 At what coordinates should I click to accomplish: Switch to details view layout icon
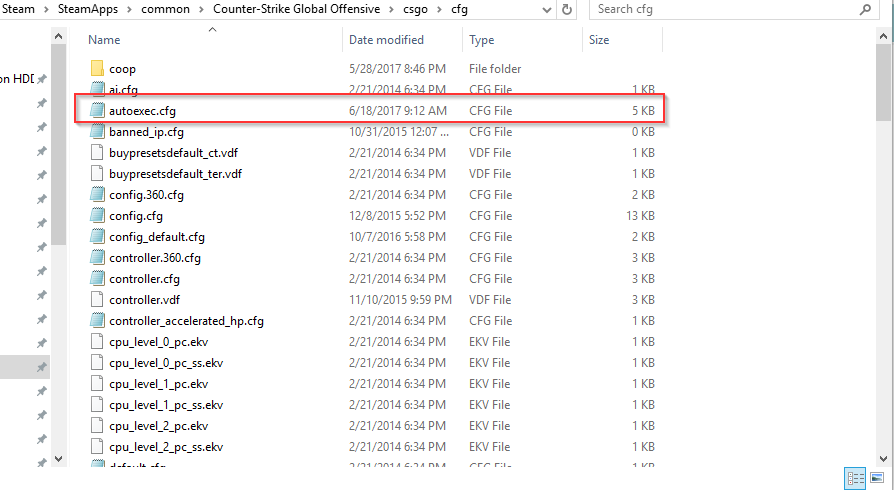[x=856, y=477]
